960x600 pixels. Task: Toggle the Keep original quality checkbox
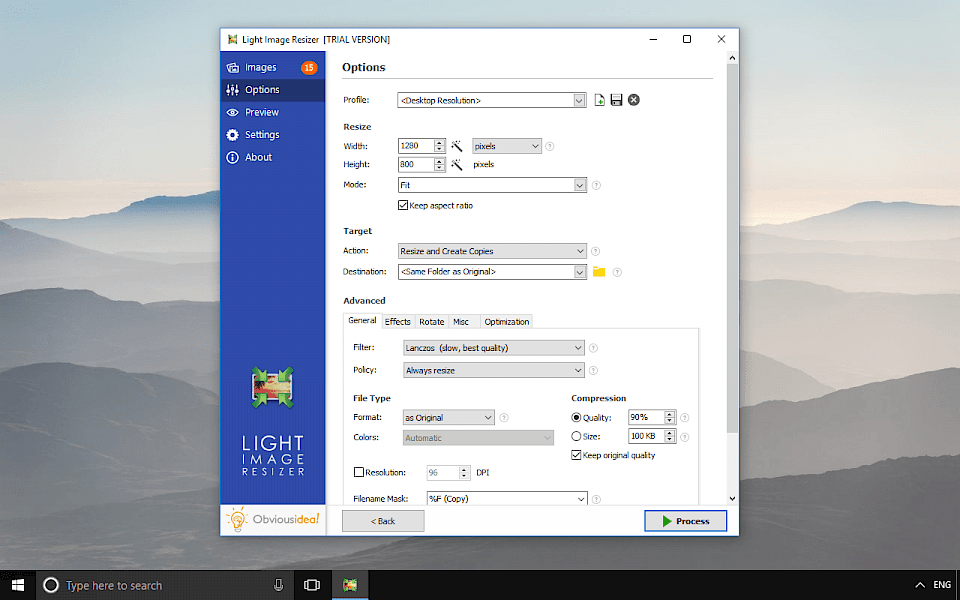576,455
